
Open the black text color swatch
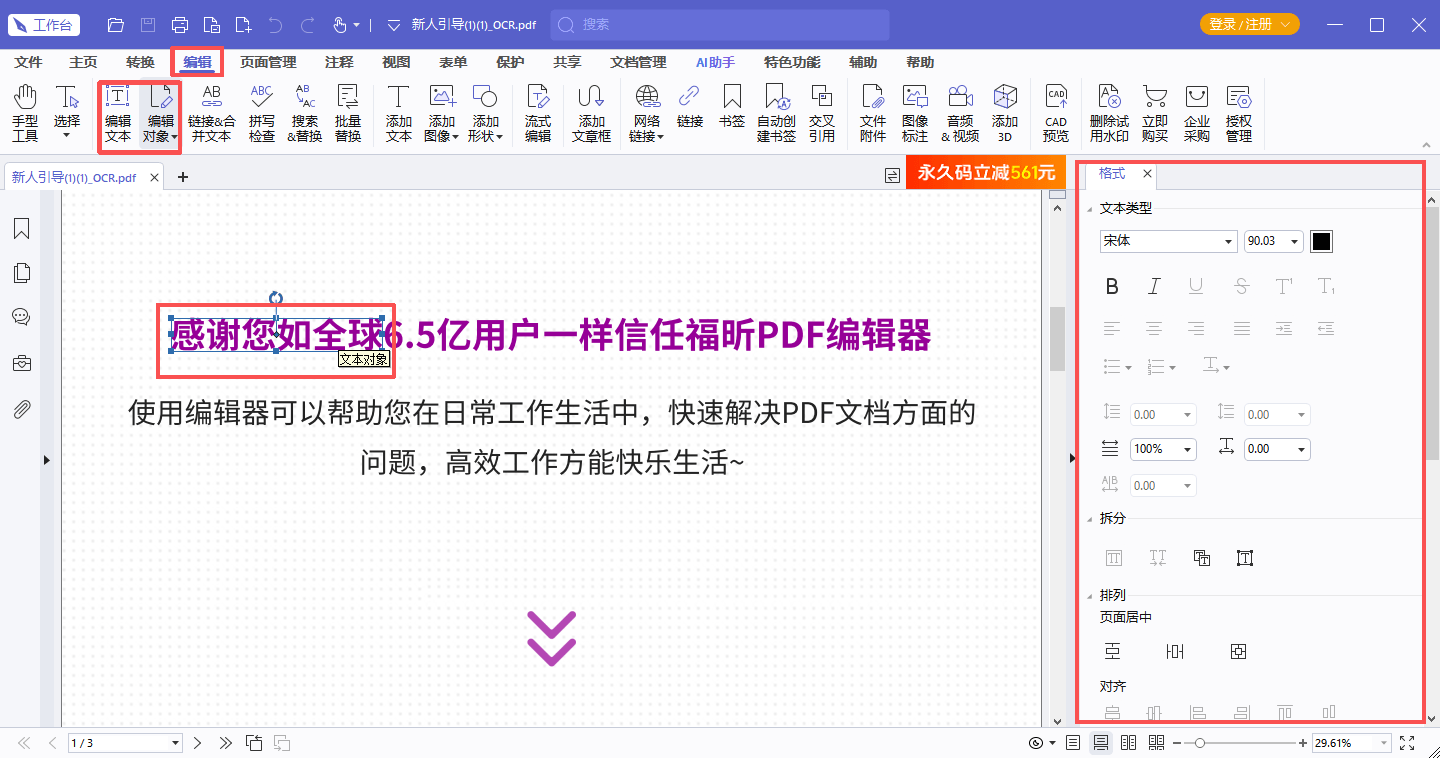tap(1321, 241)
